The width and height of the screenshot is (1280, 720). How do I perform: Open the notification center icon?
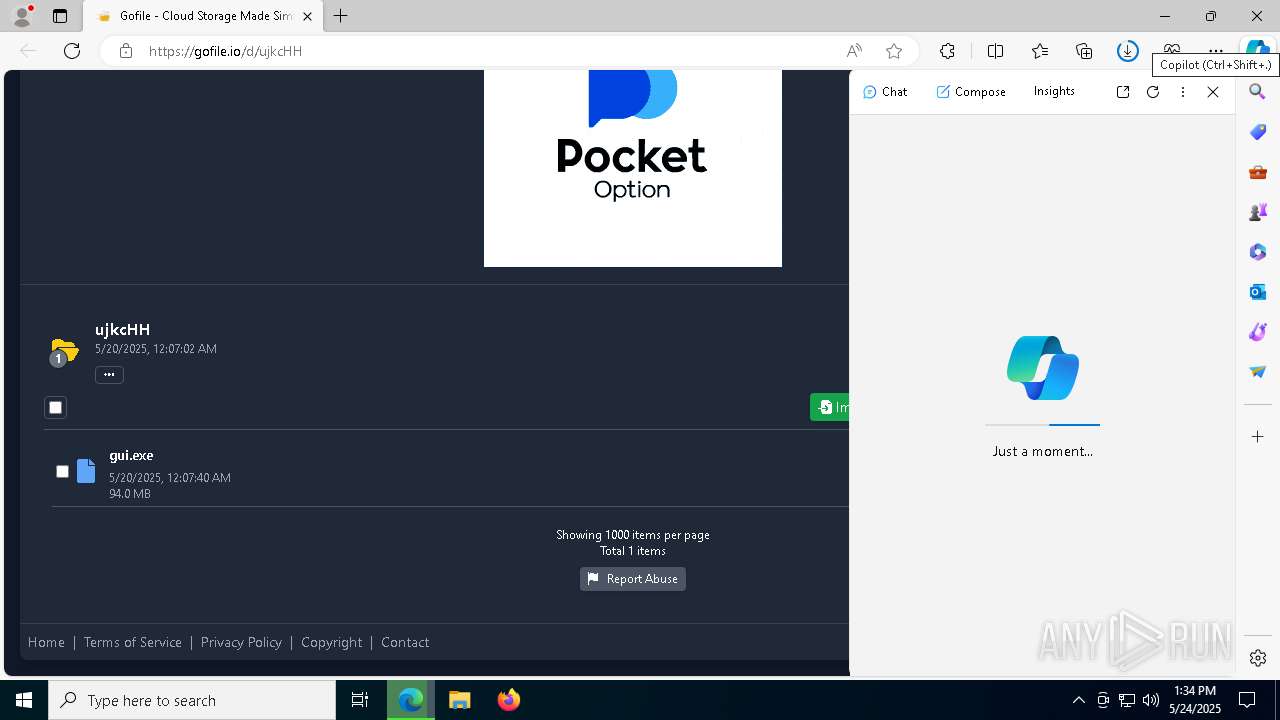1247,700
